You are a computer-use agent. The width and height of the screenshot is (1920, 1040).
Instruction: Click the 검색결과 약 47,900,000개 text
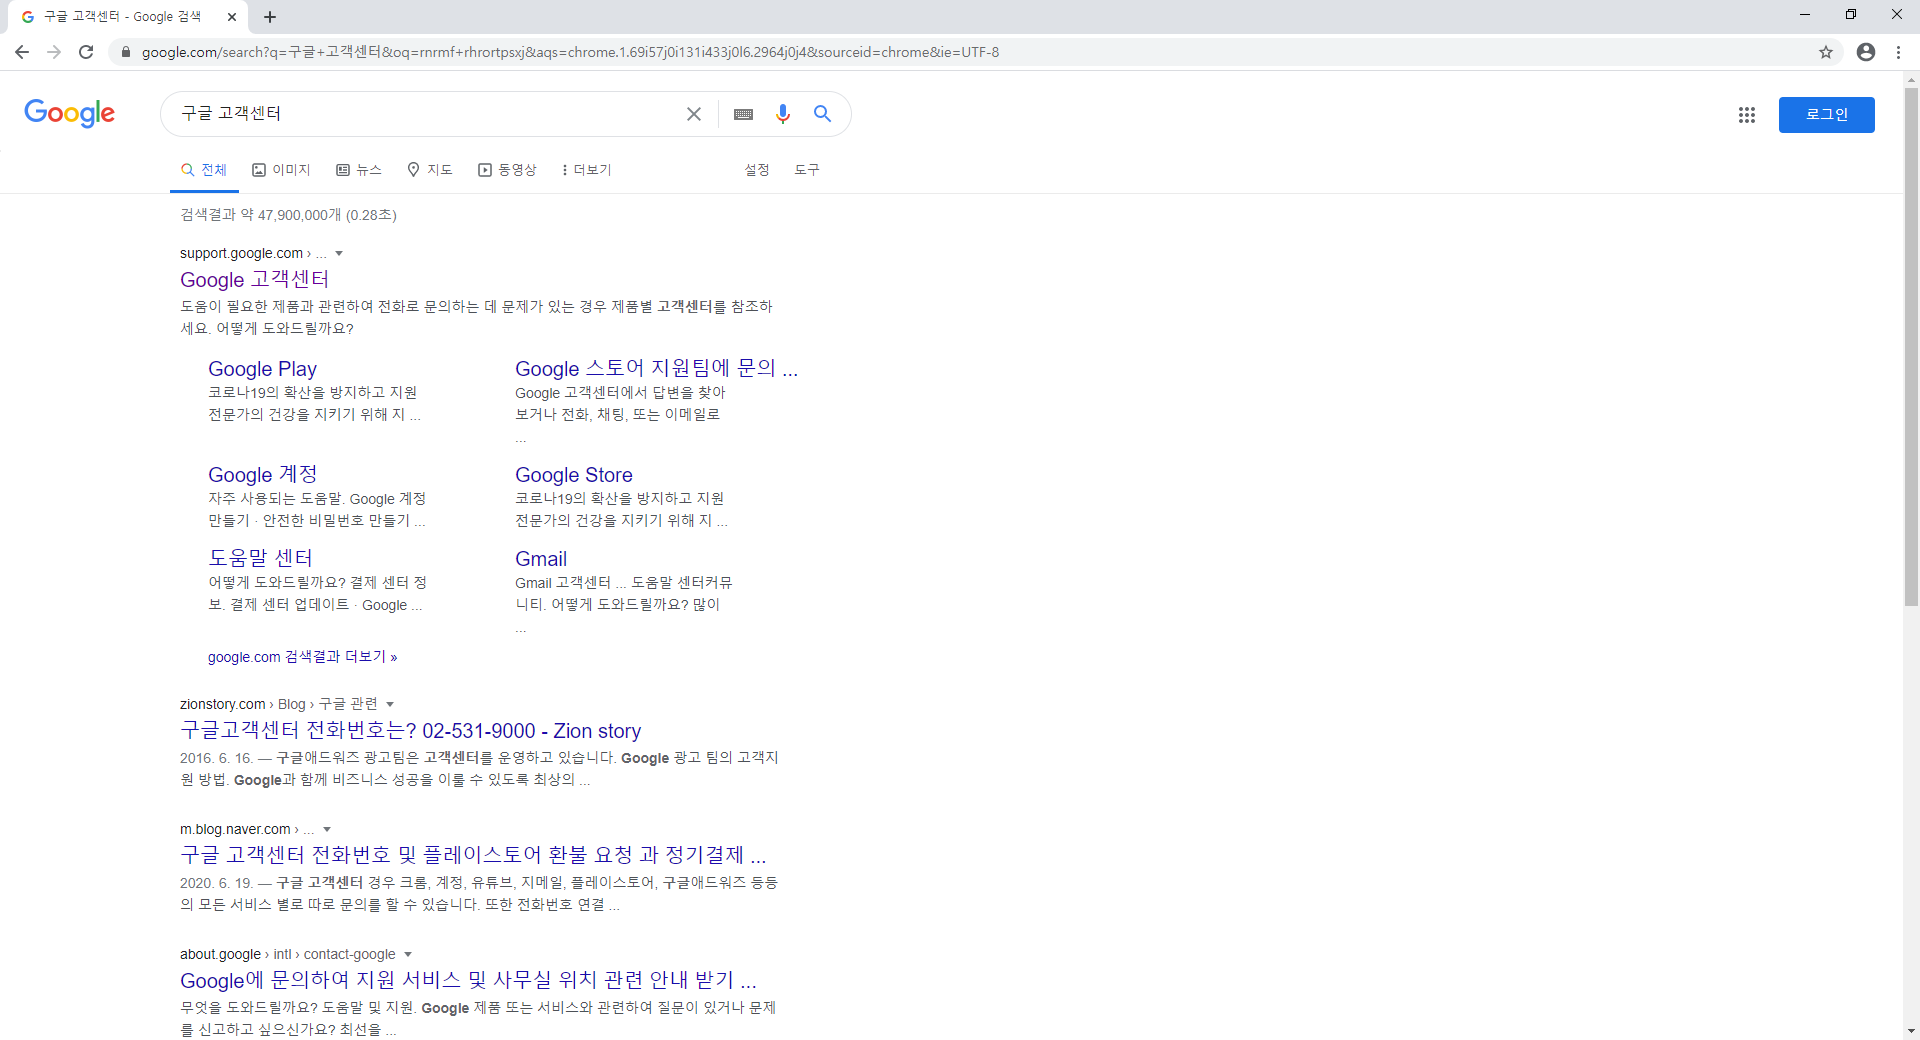coord(288,215)
